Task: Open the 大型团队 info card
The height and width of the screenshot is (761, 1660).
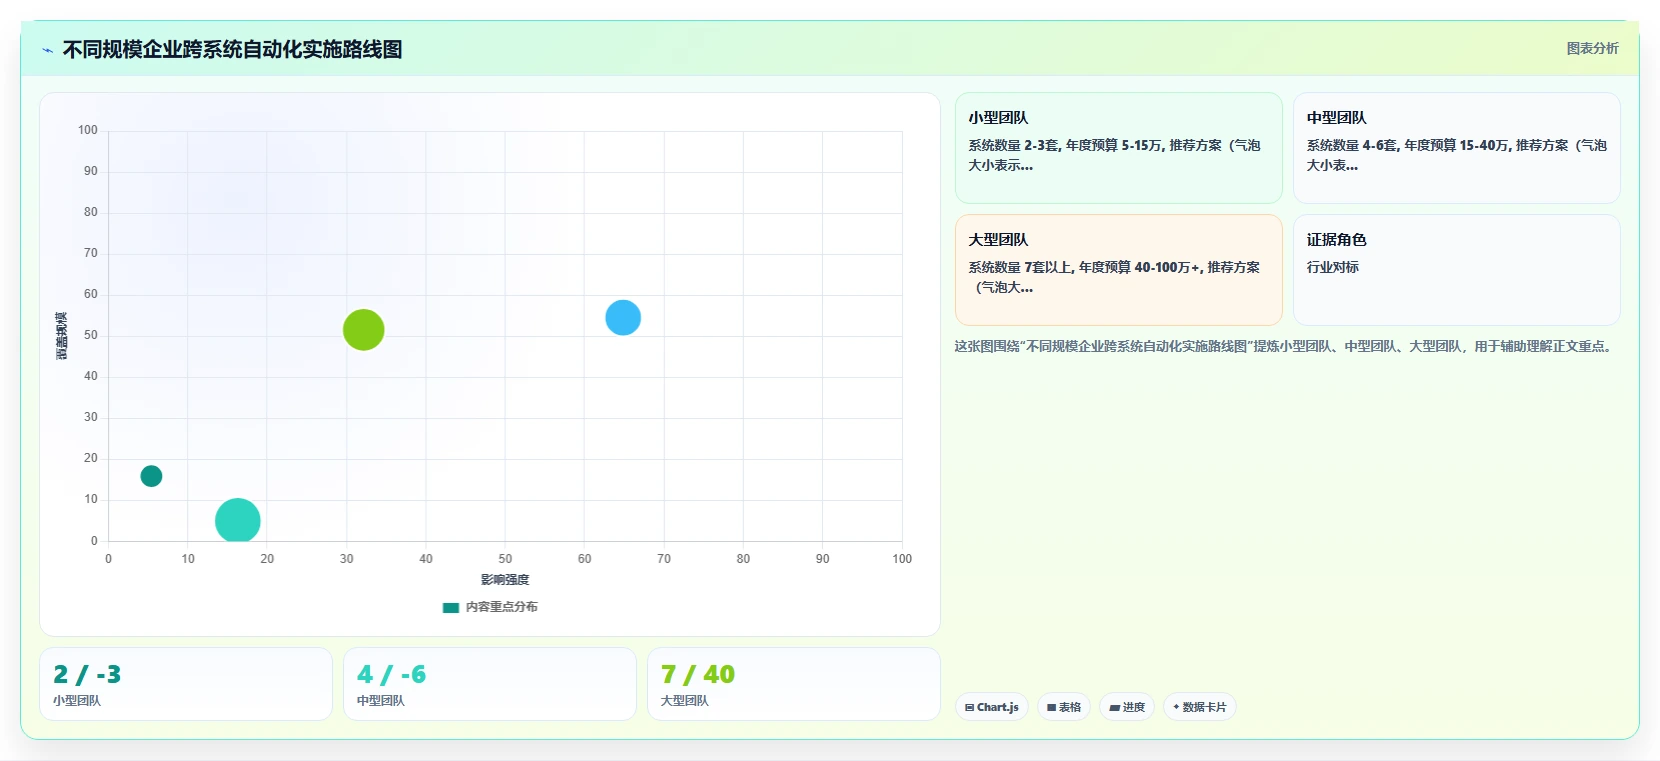Action: point(1119,270)
